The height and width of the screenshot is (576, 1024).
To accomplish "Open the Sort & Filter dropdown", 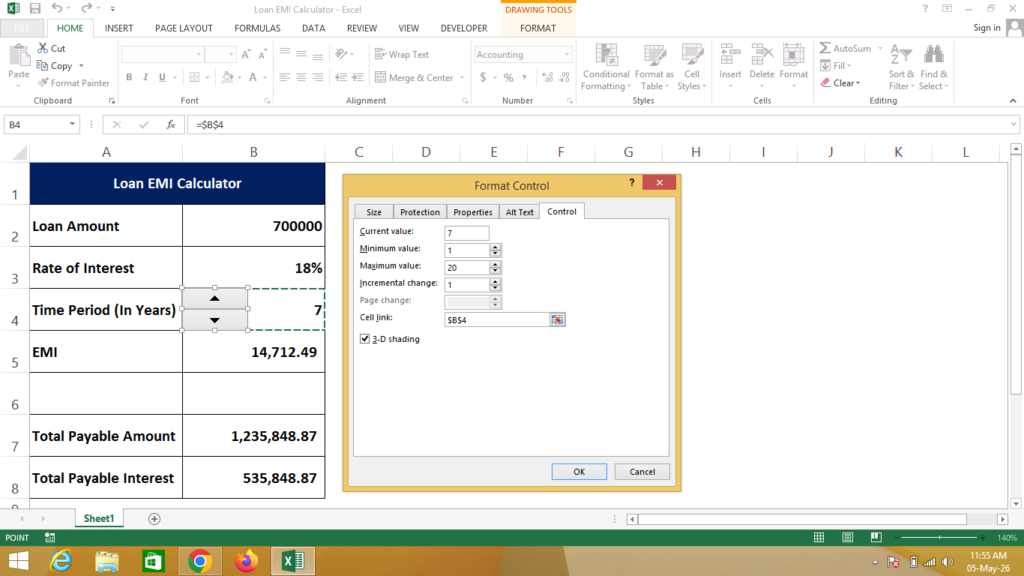I will 901,68.
